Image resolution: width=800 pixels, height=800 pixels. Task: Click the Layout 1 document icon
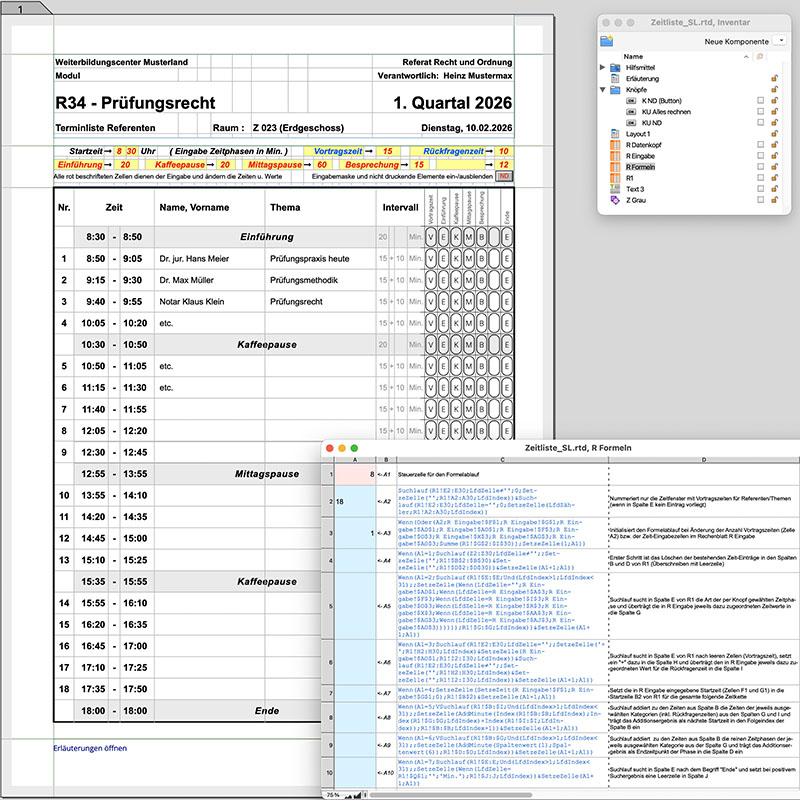tap(615, 134)
